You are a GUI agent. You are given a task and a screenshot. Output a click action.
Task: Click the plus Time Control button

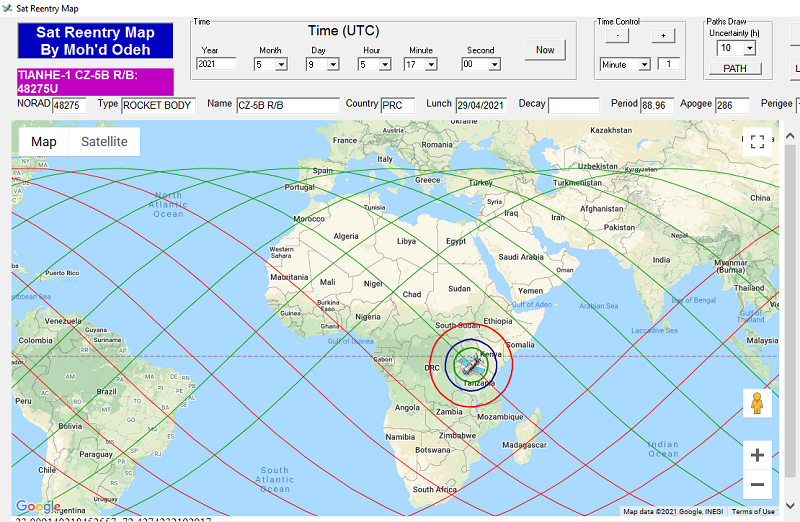tap(663, 36)
